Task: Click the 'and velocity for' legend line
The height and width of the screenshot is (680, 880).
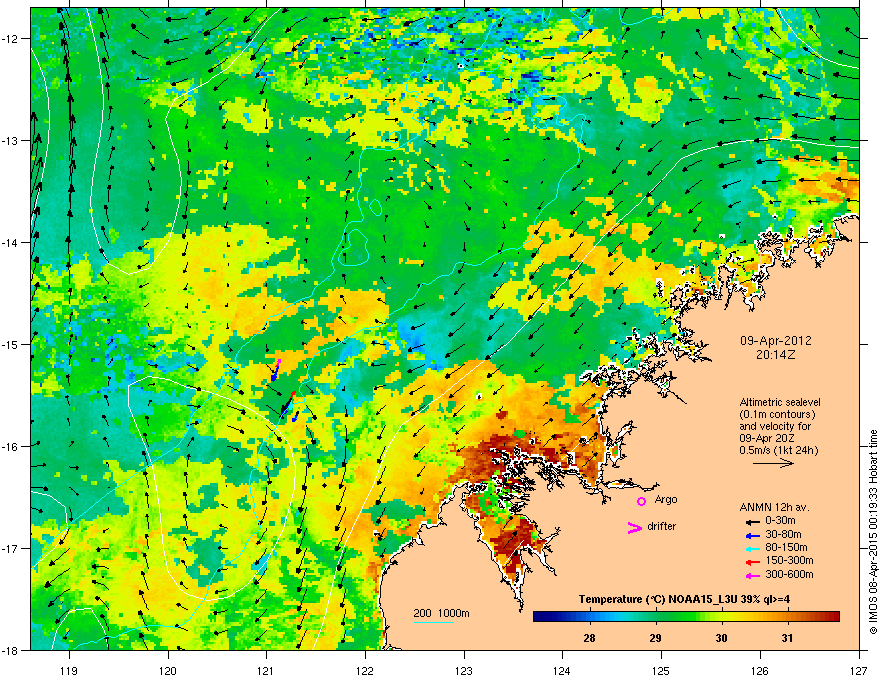Action: coord(774,426)
